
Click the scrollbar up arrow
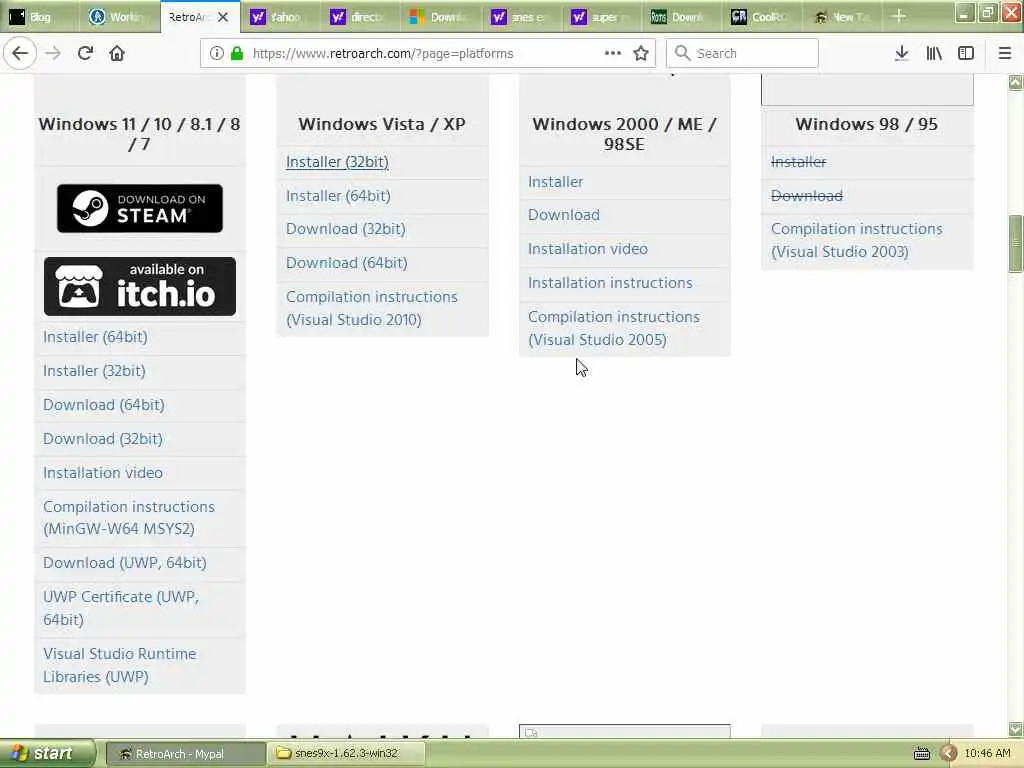1016,82
